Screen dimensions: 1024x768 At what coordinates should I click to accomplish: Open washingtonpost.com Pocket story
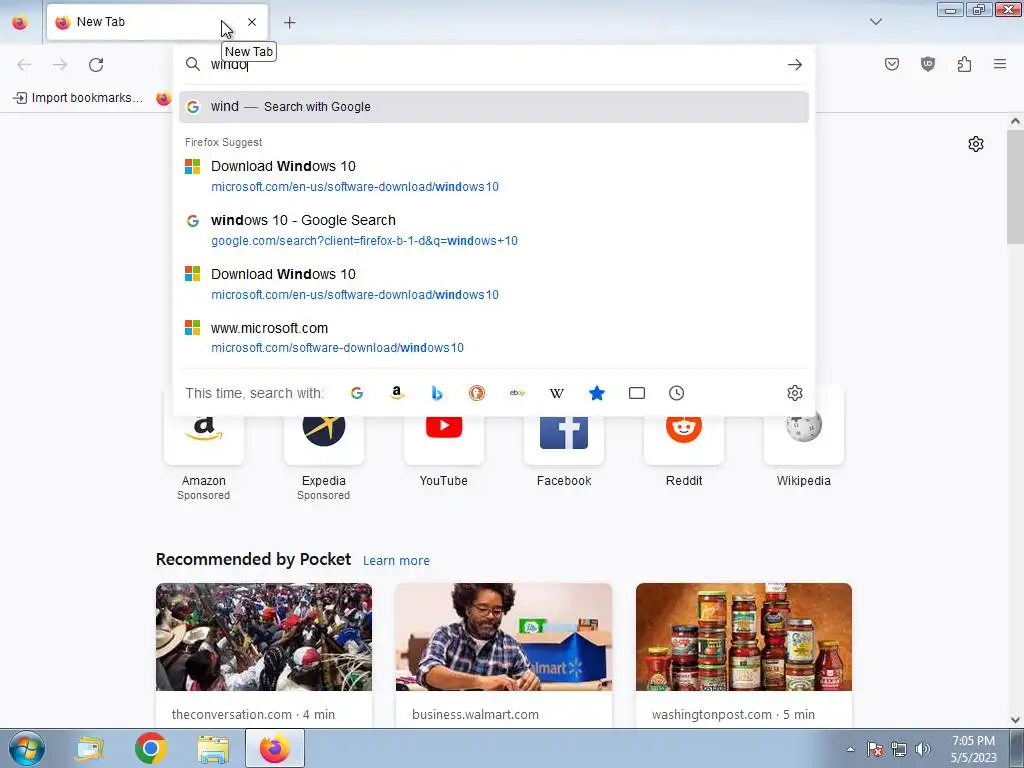tap(744, 655)
